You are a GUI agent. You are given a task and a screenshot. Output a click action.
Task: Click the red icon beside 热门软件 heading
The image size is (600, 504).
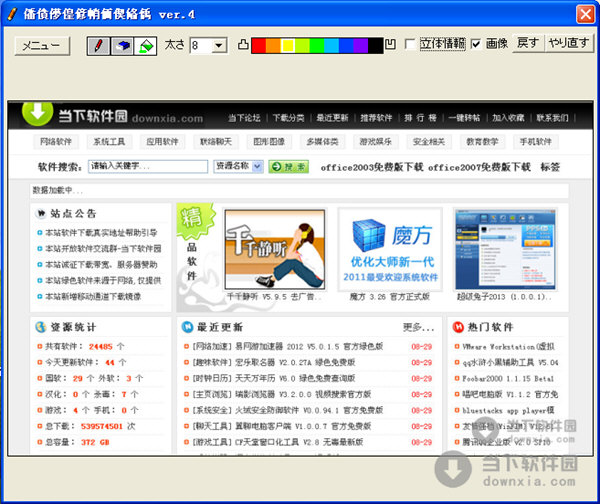click(x=458, y=327)
